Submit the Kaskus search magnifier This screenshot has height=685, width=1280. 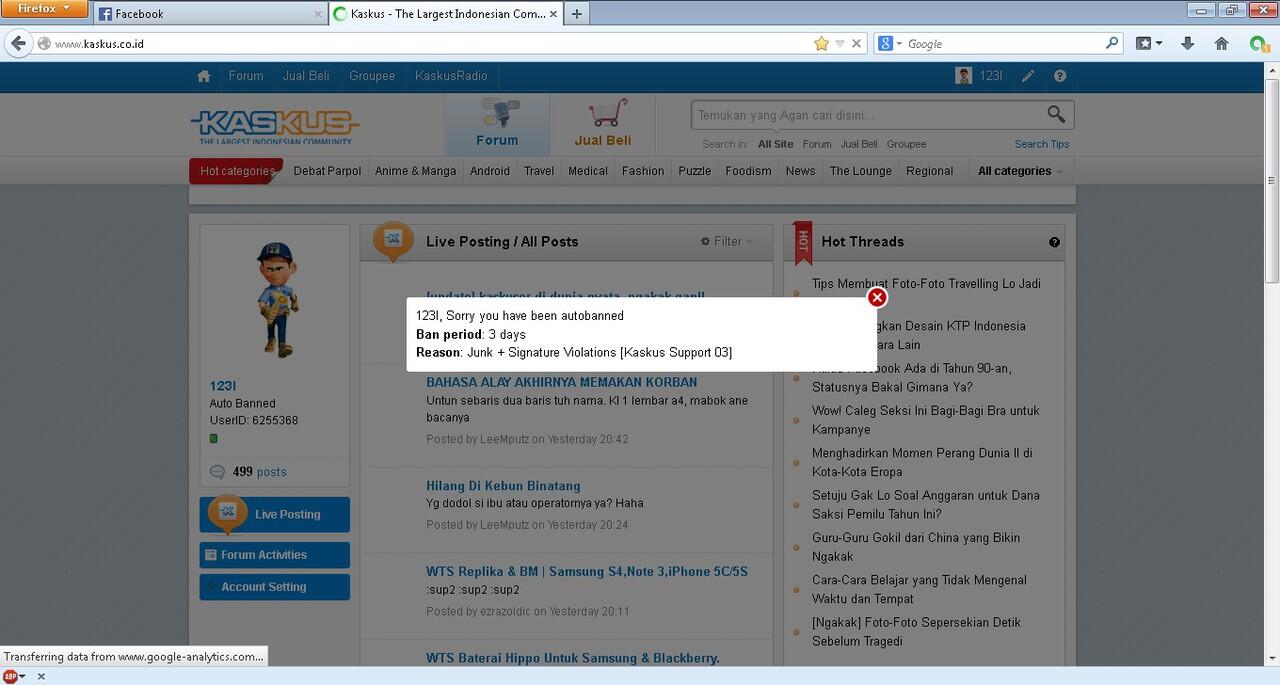click(1056, 115)
